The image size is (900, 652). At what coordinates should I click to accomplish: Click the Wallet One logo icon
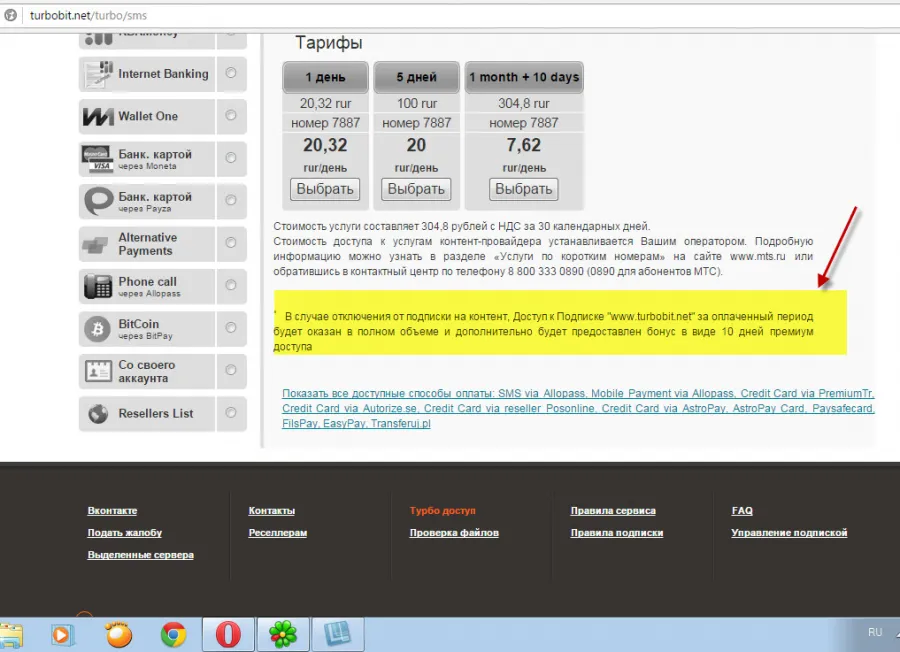pos(98,117)
